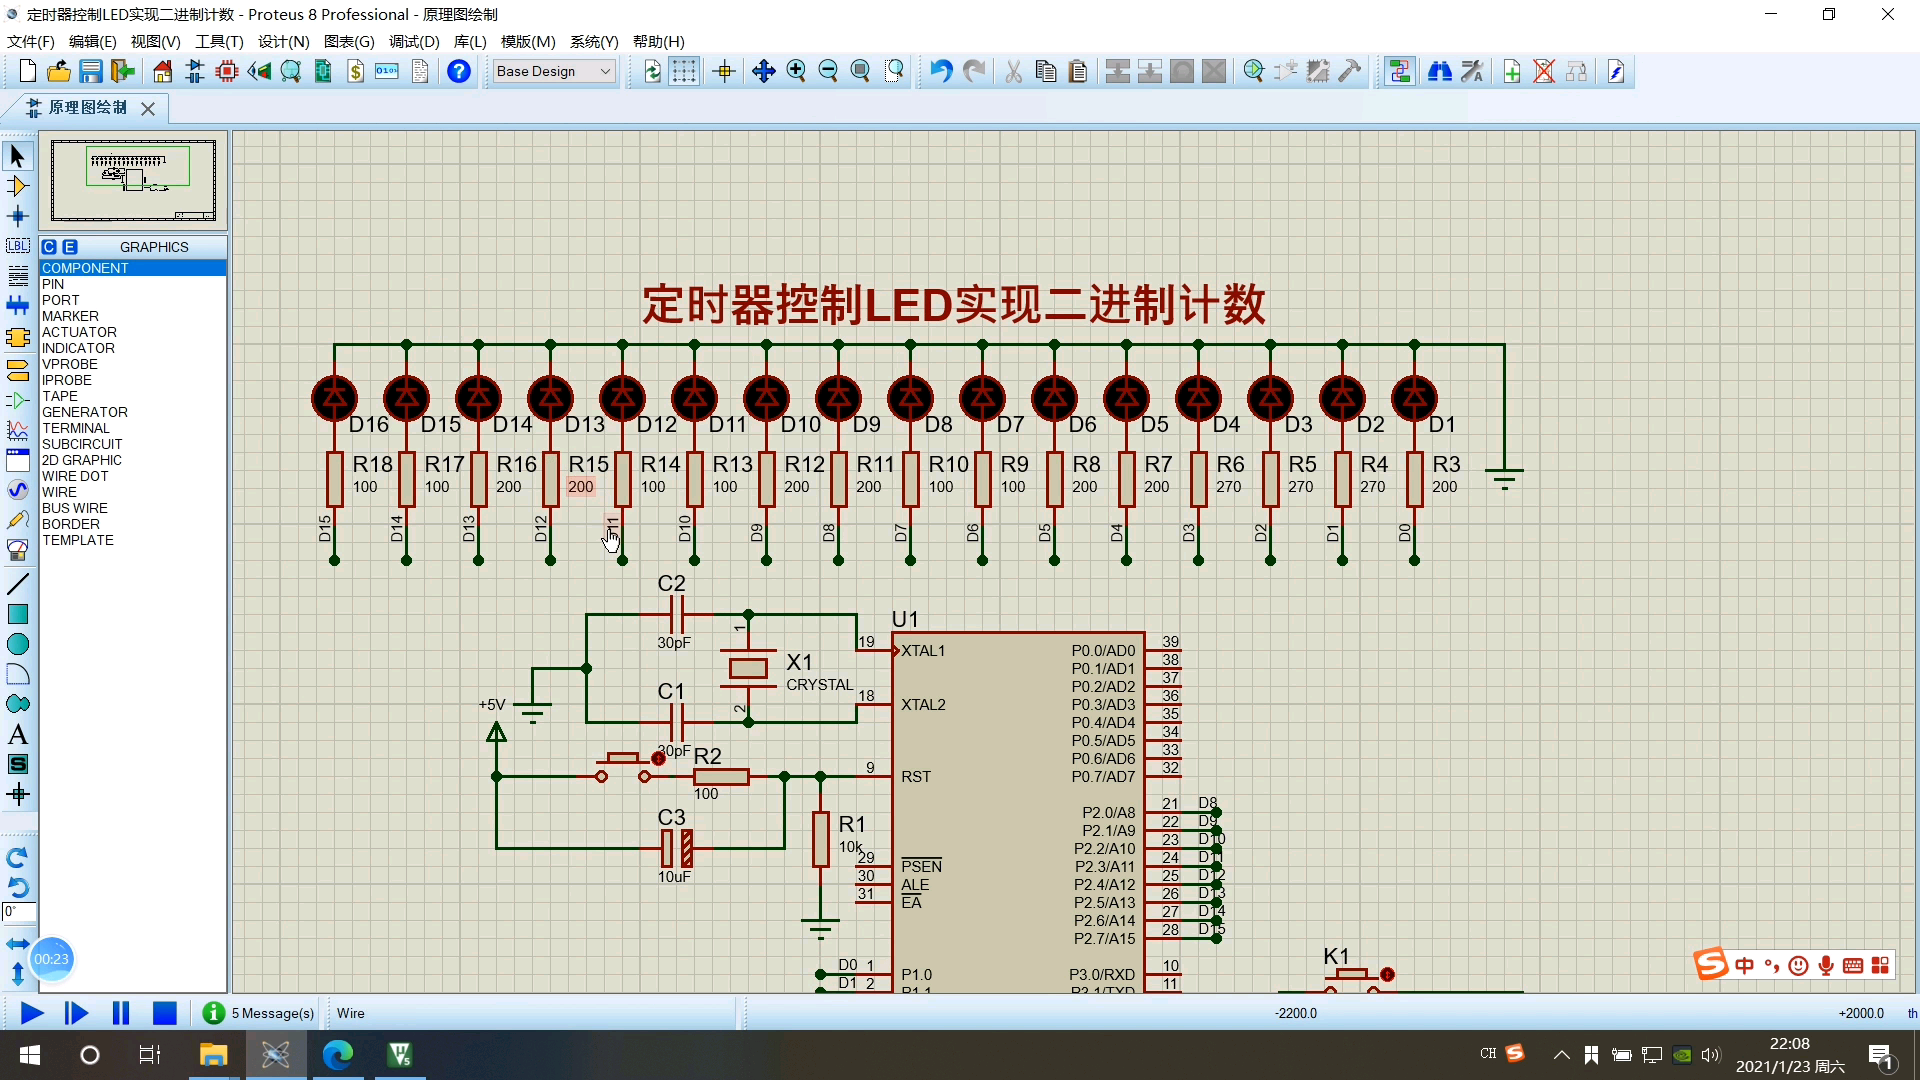1920x1080 pixels.
Task: Open the Bill of Materials dollar icon
Action: click(x=355, y=71)
